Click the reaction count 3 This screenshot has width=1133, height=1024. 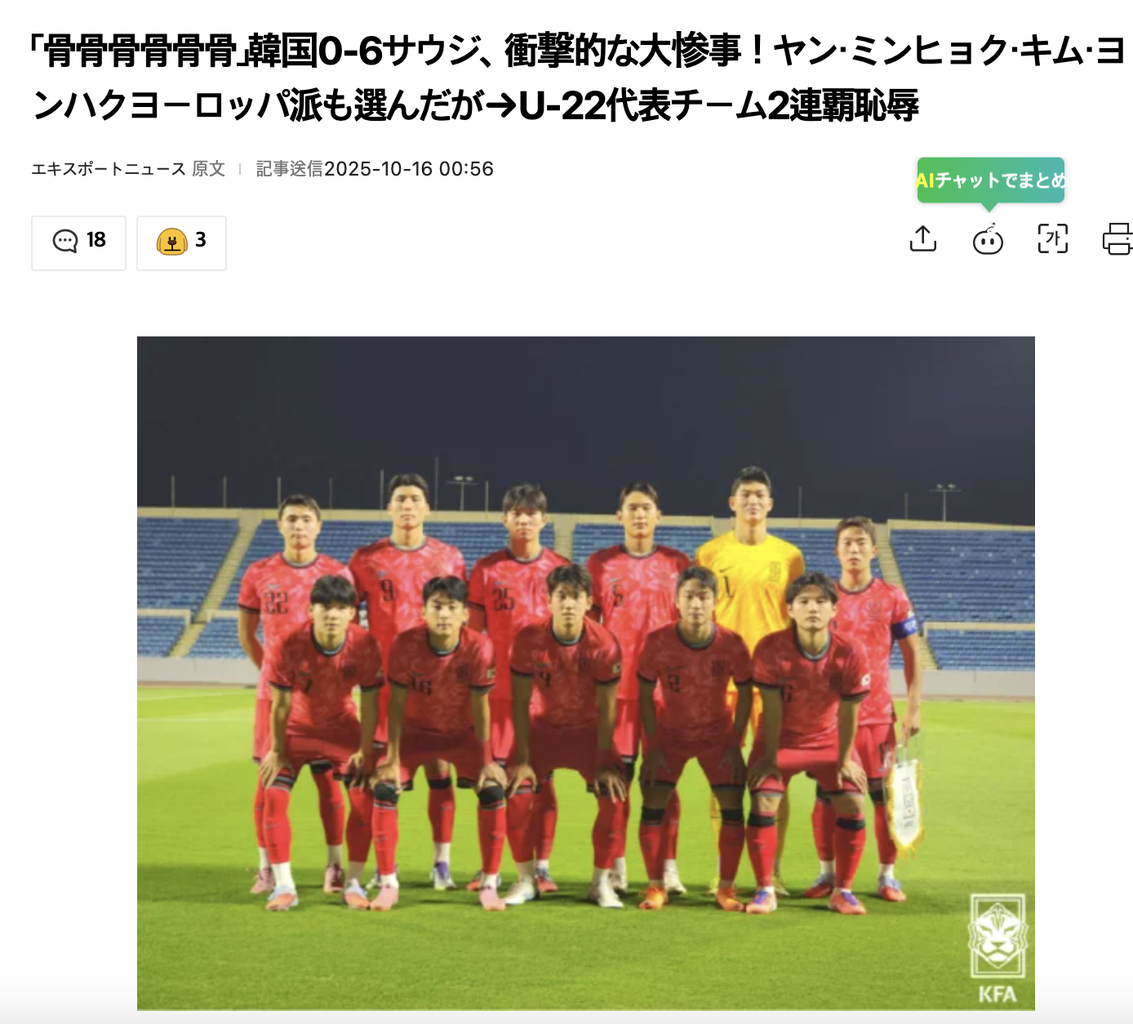(x=201, y=240)
